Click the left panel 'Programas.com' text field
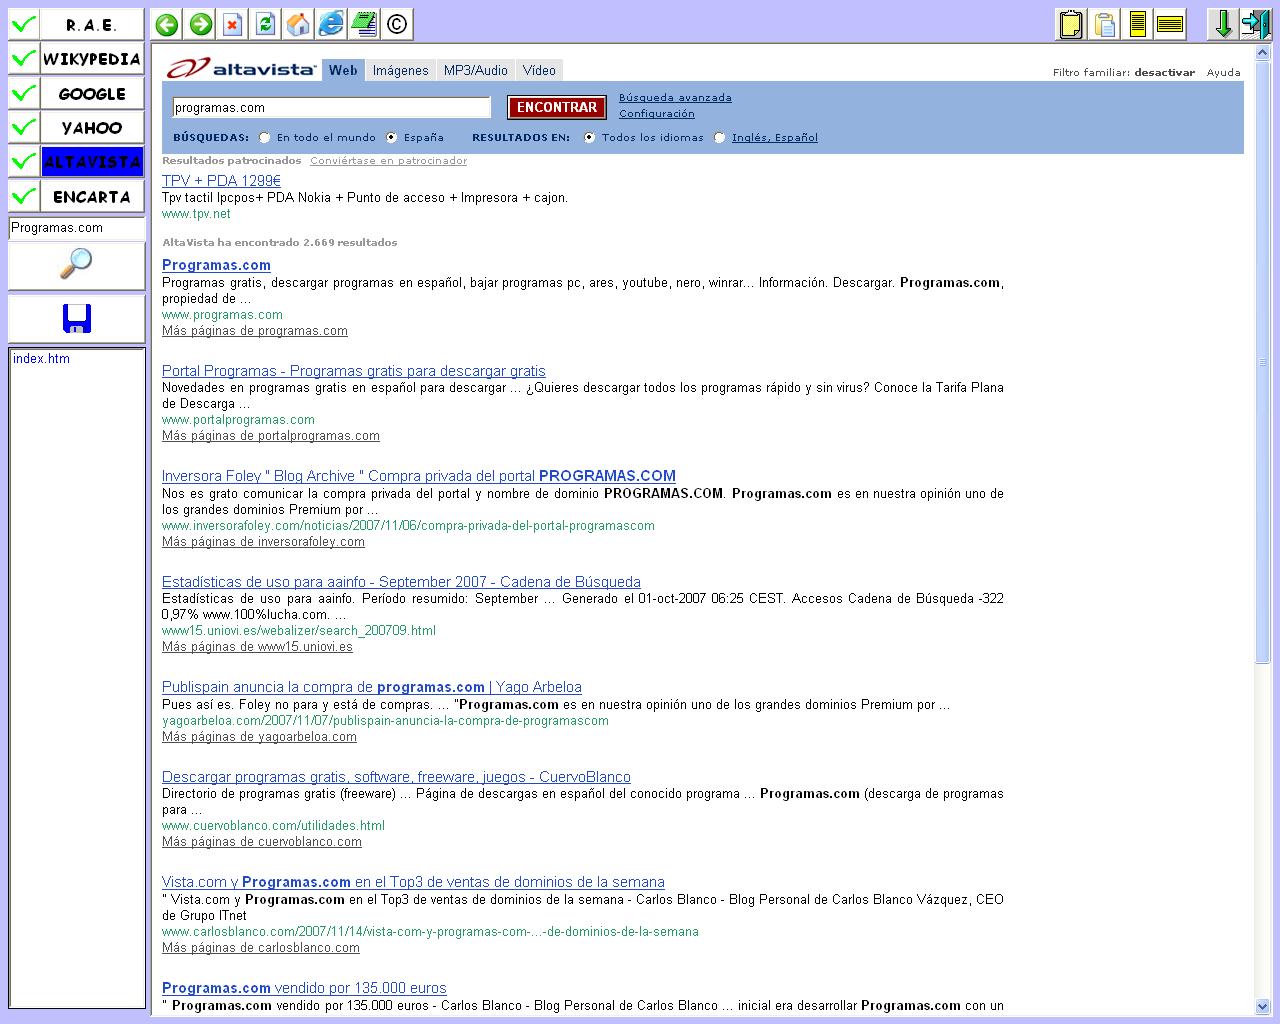 [76, 228]
